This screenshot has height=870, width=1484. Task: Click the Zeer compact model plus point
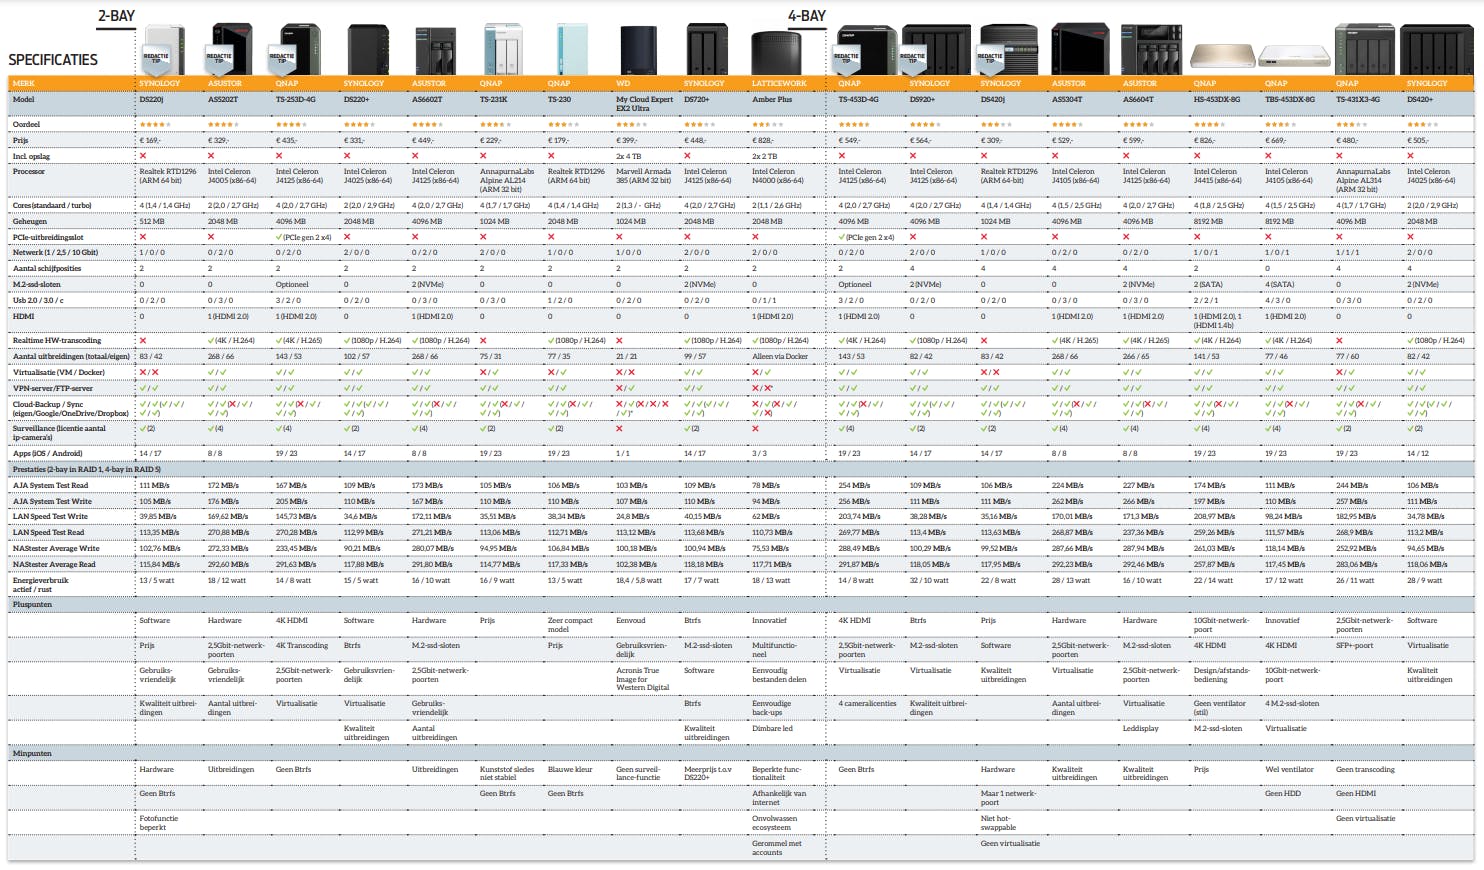[x=570, y=624]
